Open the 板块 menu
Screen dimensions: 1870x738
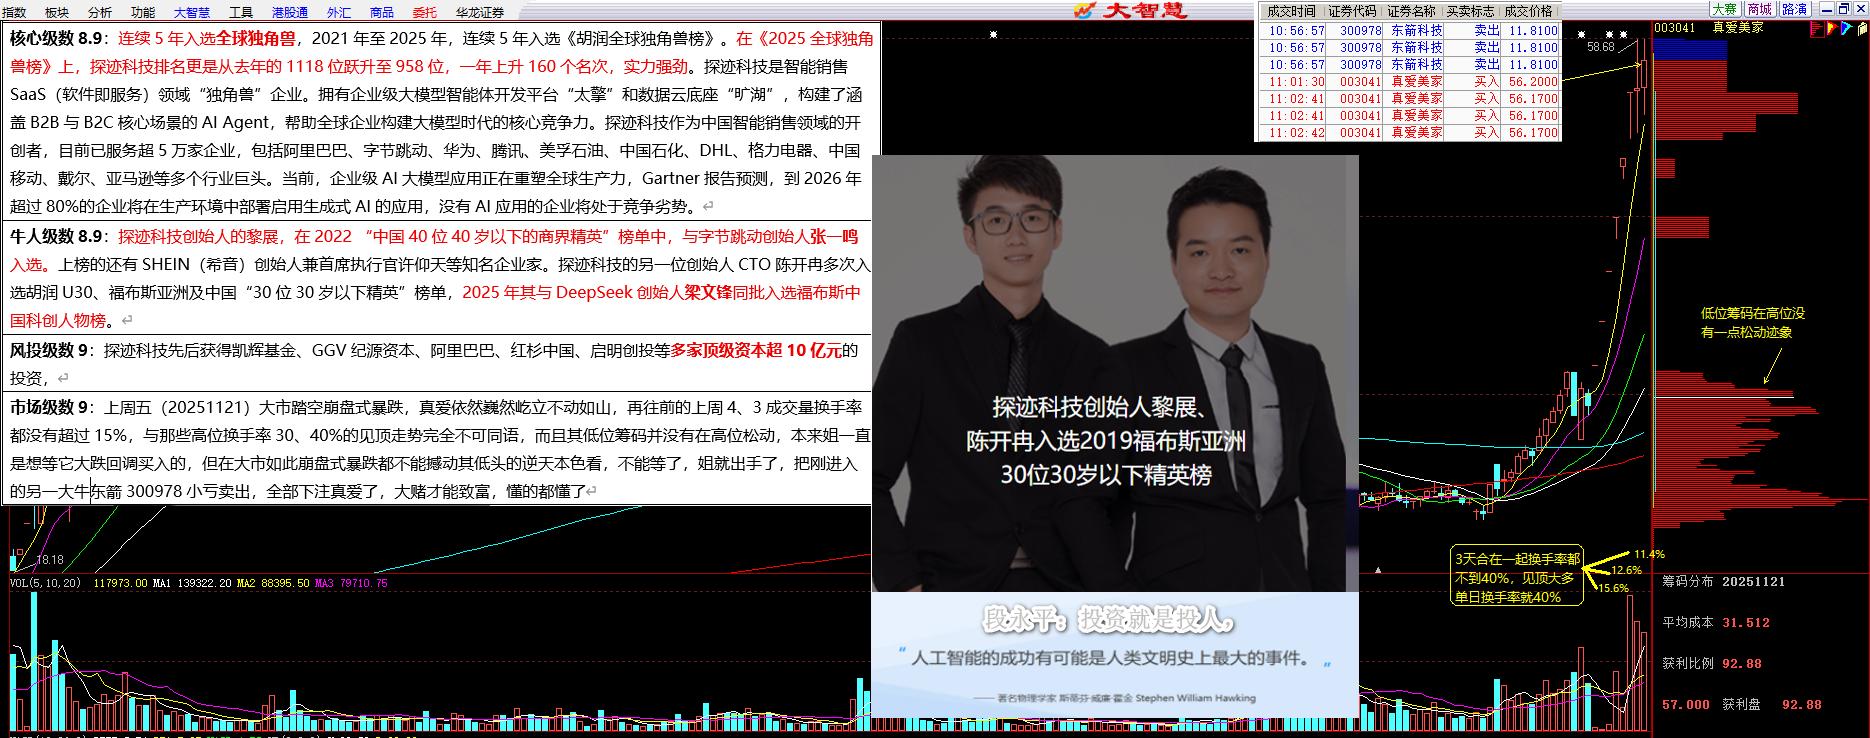(x=57, y=12)
